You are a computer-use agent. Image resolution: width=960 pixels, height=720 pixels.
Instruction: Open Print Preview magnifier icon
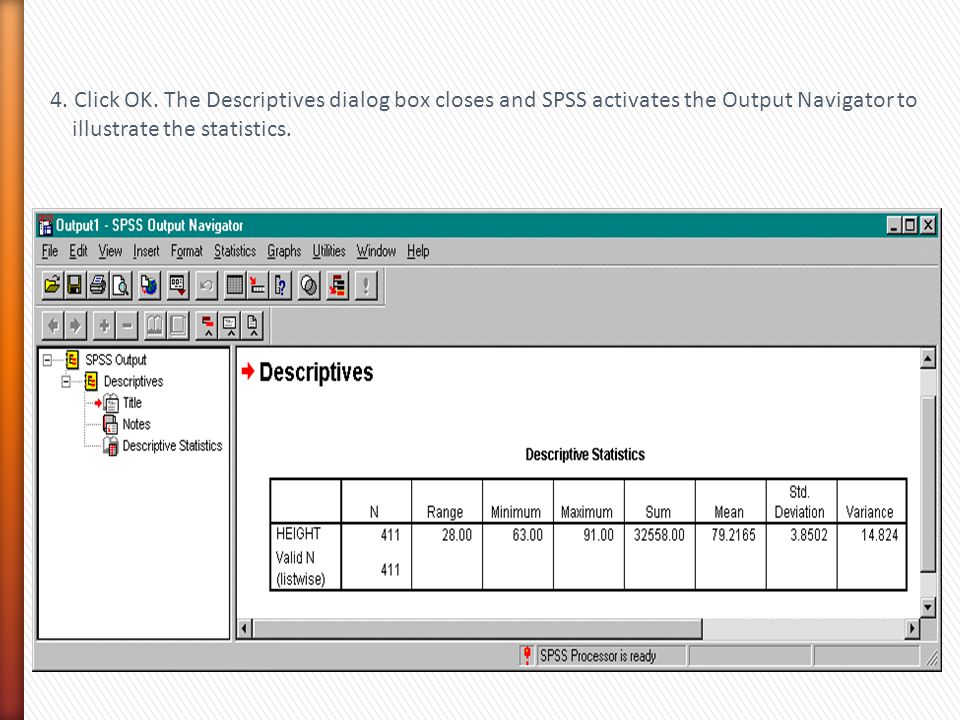pyautogui.click(x=121, y=285)
